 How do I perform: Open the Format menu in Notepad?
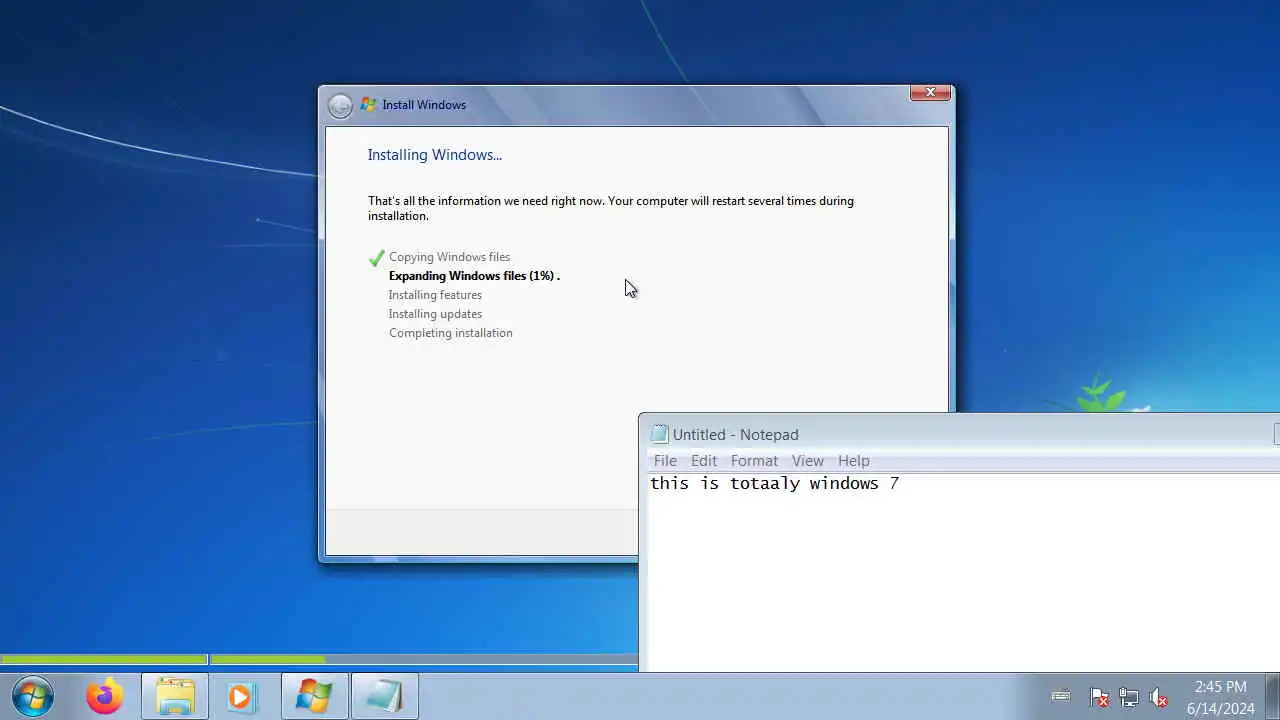(x=754, y=461)
